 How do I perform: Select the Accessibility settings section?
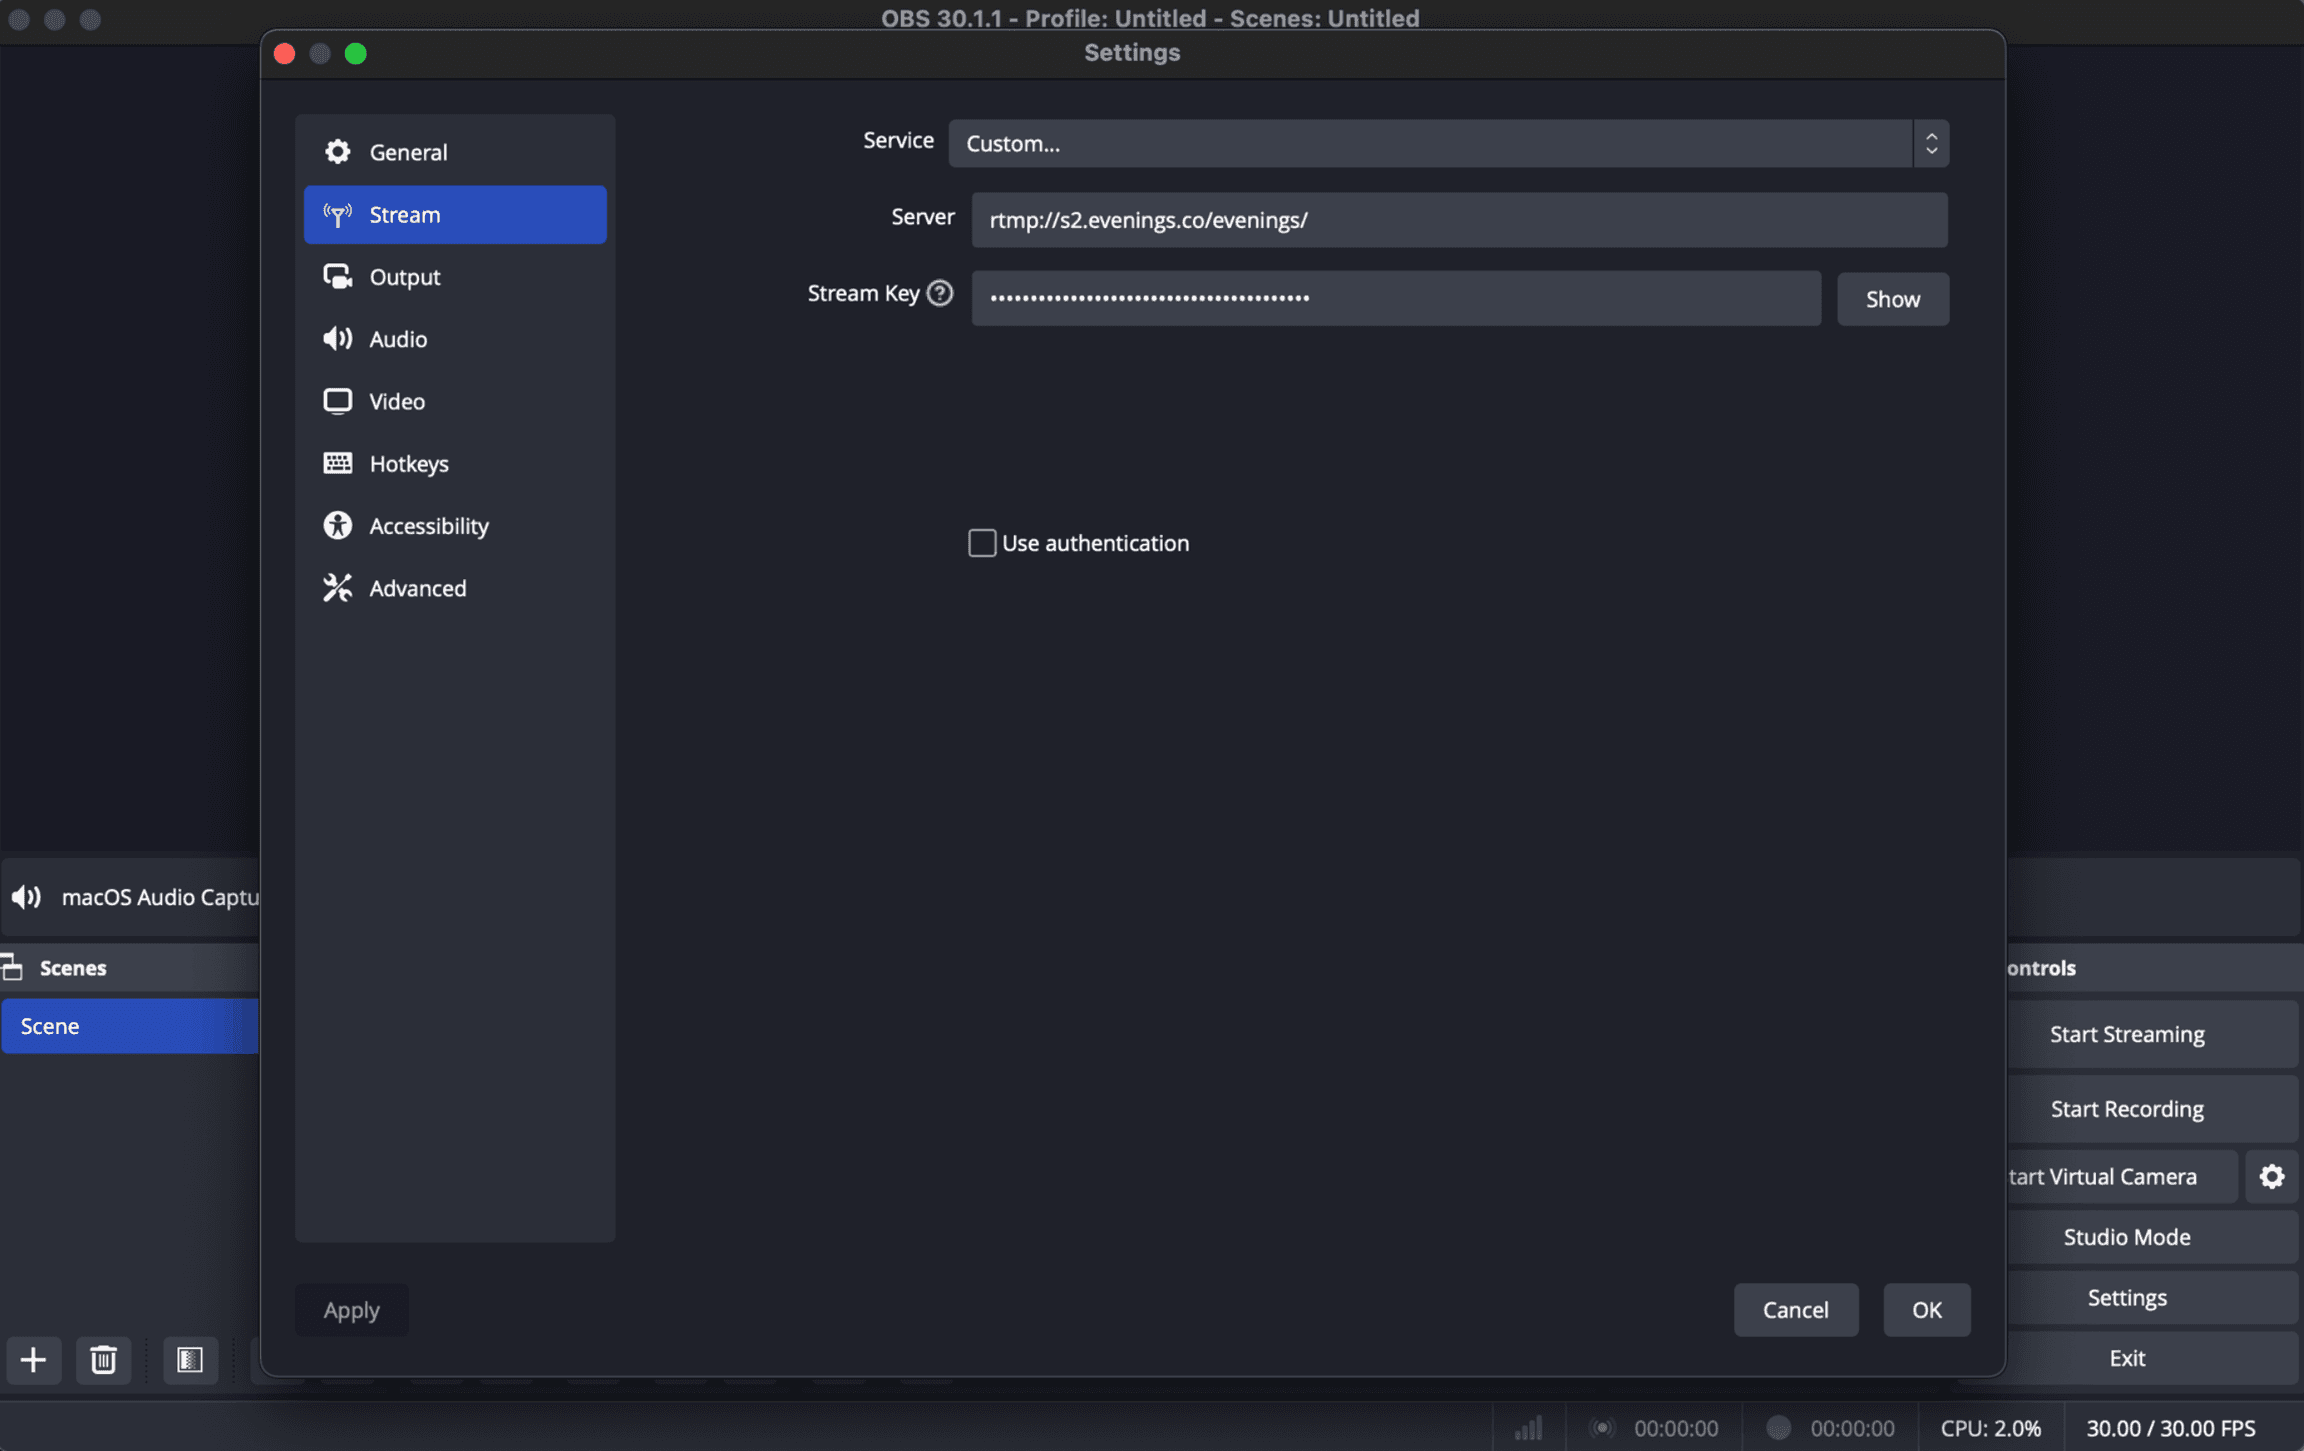[x=455, y=525]
